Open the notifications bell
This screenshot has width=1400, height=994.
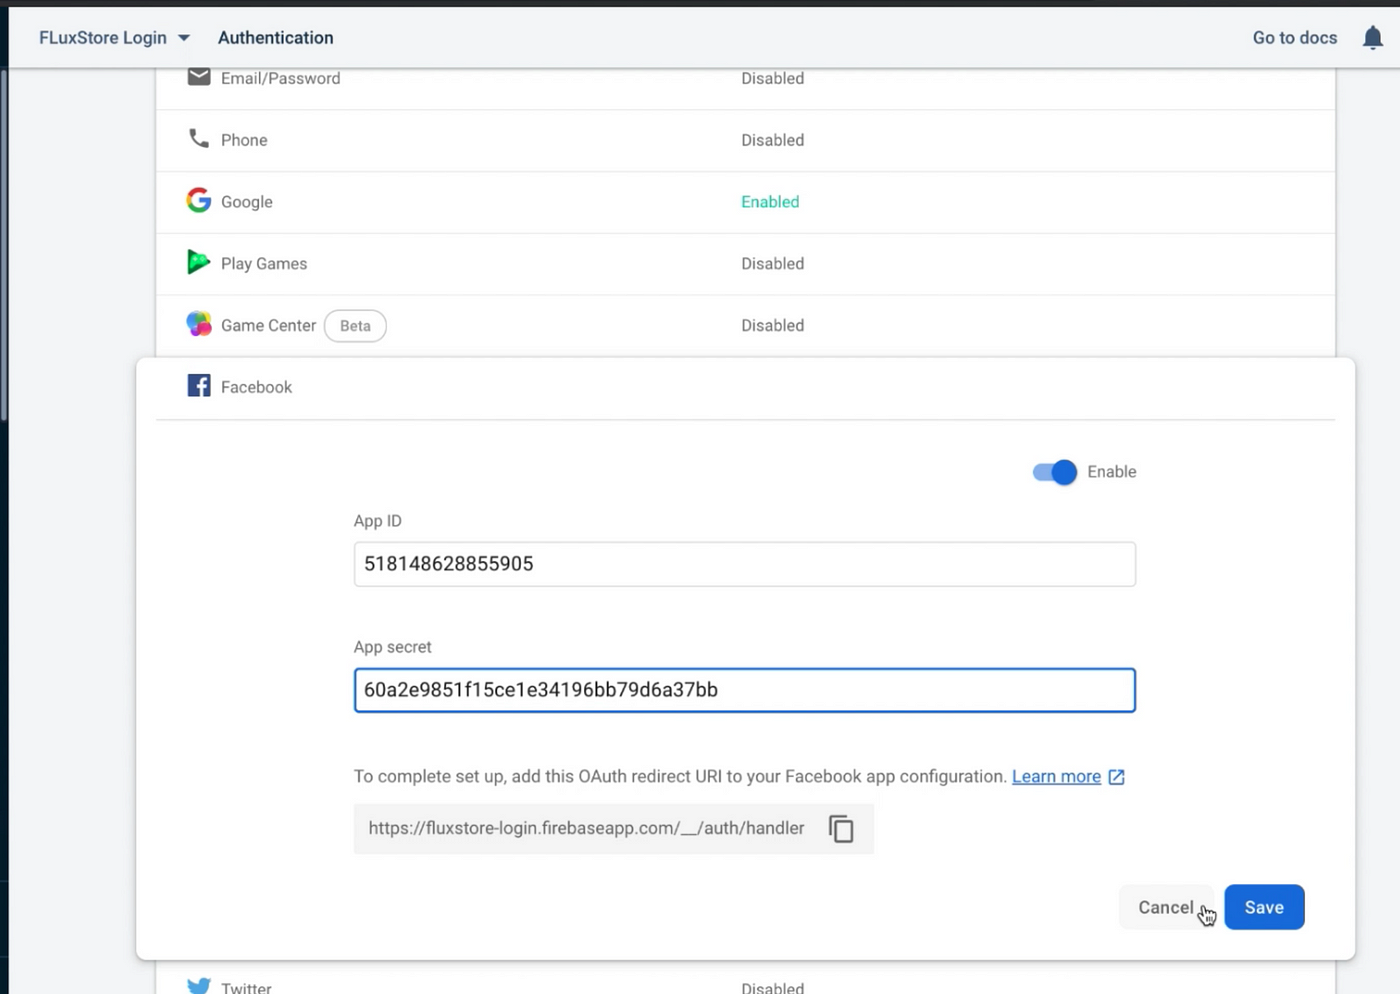pyautogui.click(x=1373, y=38)
